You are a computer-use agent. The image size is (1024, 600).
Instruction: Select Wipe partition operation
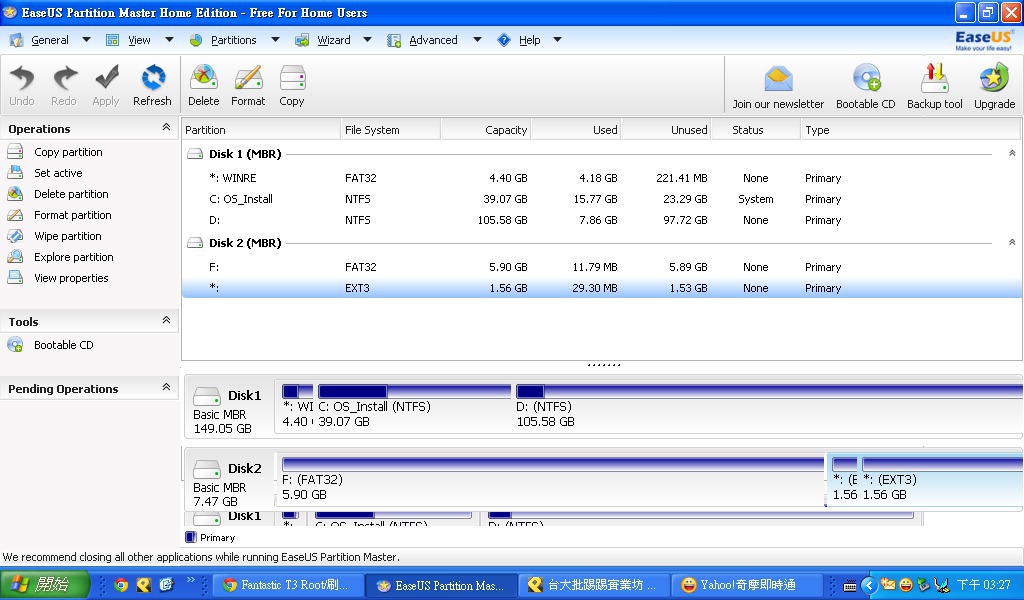[x=67, y=236]
